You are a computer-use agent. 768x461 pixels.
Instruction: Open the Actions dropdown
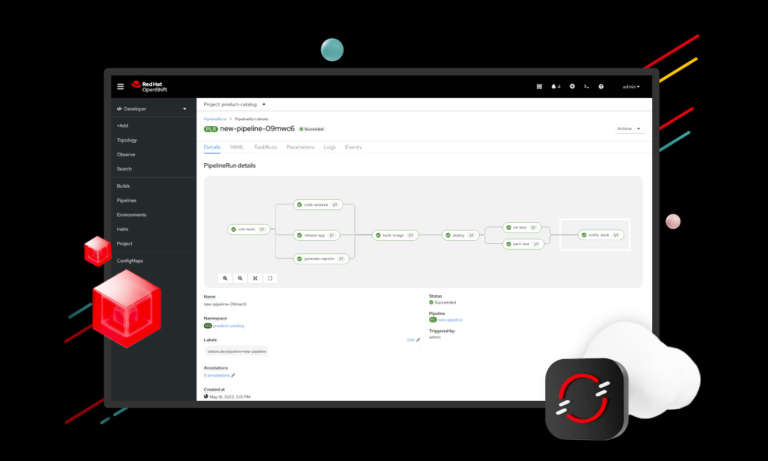[x=629, y=129]
